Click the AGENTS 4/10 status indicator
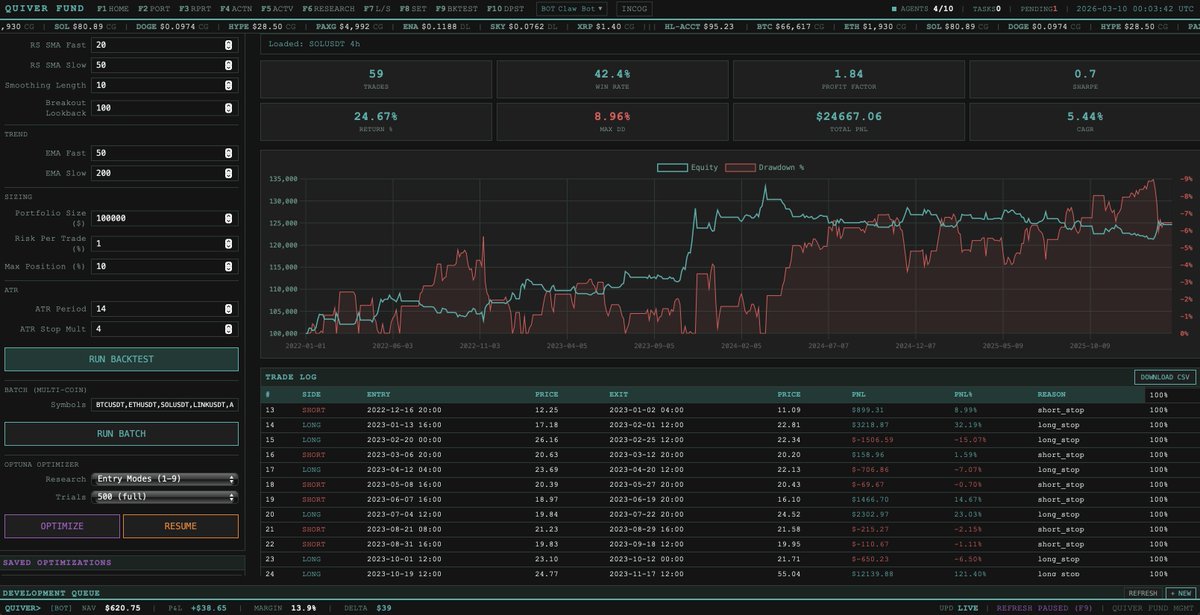The width and height of the screenshot is (1200, 615). click(923, 8)
